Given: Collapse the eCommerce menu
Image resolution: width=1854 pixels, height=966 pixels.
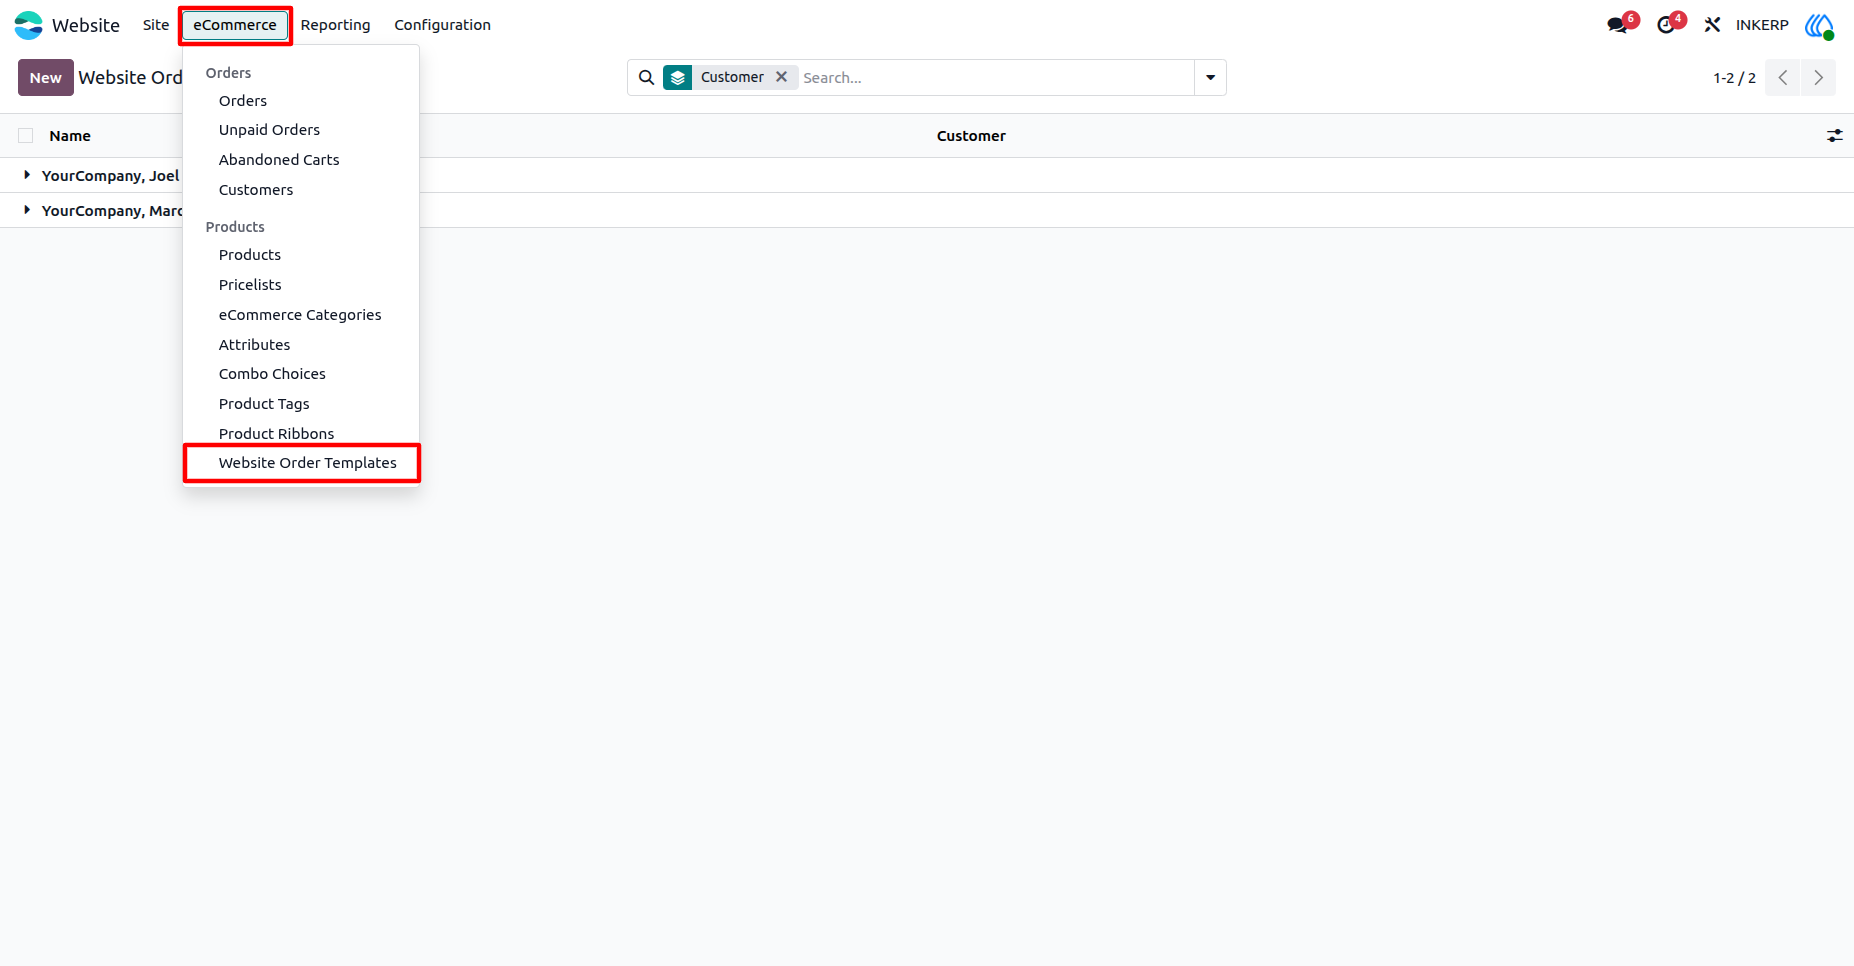Looking at the screenshot, I should 235,25.
